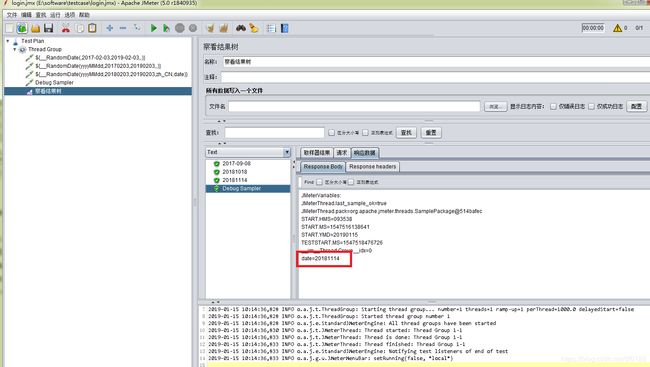Open the first menu bar item
Screen dimensions: 650x367
(x=12, y=15)
